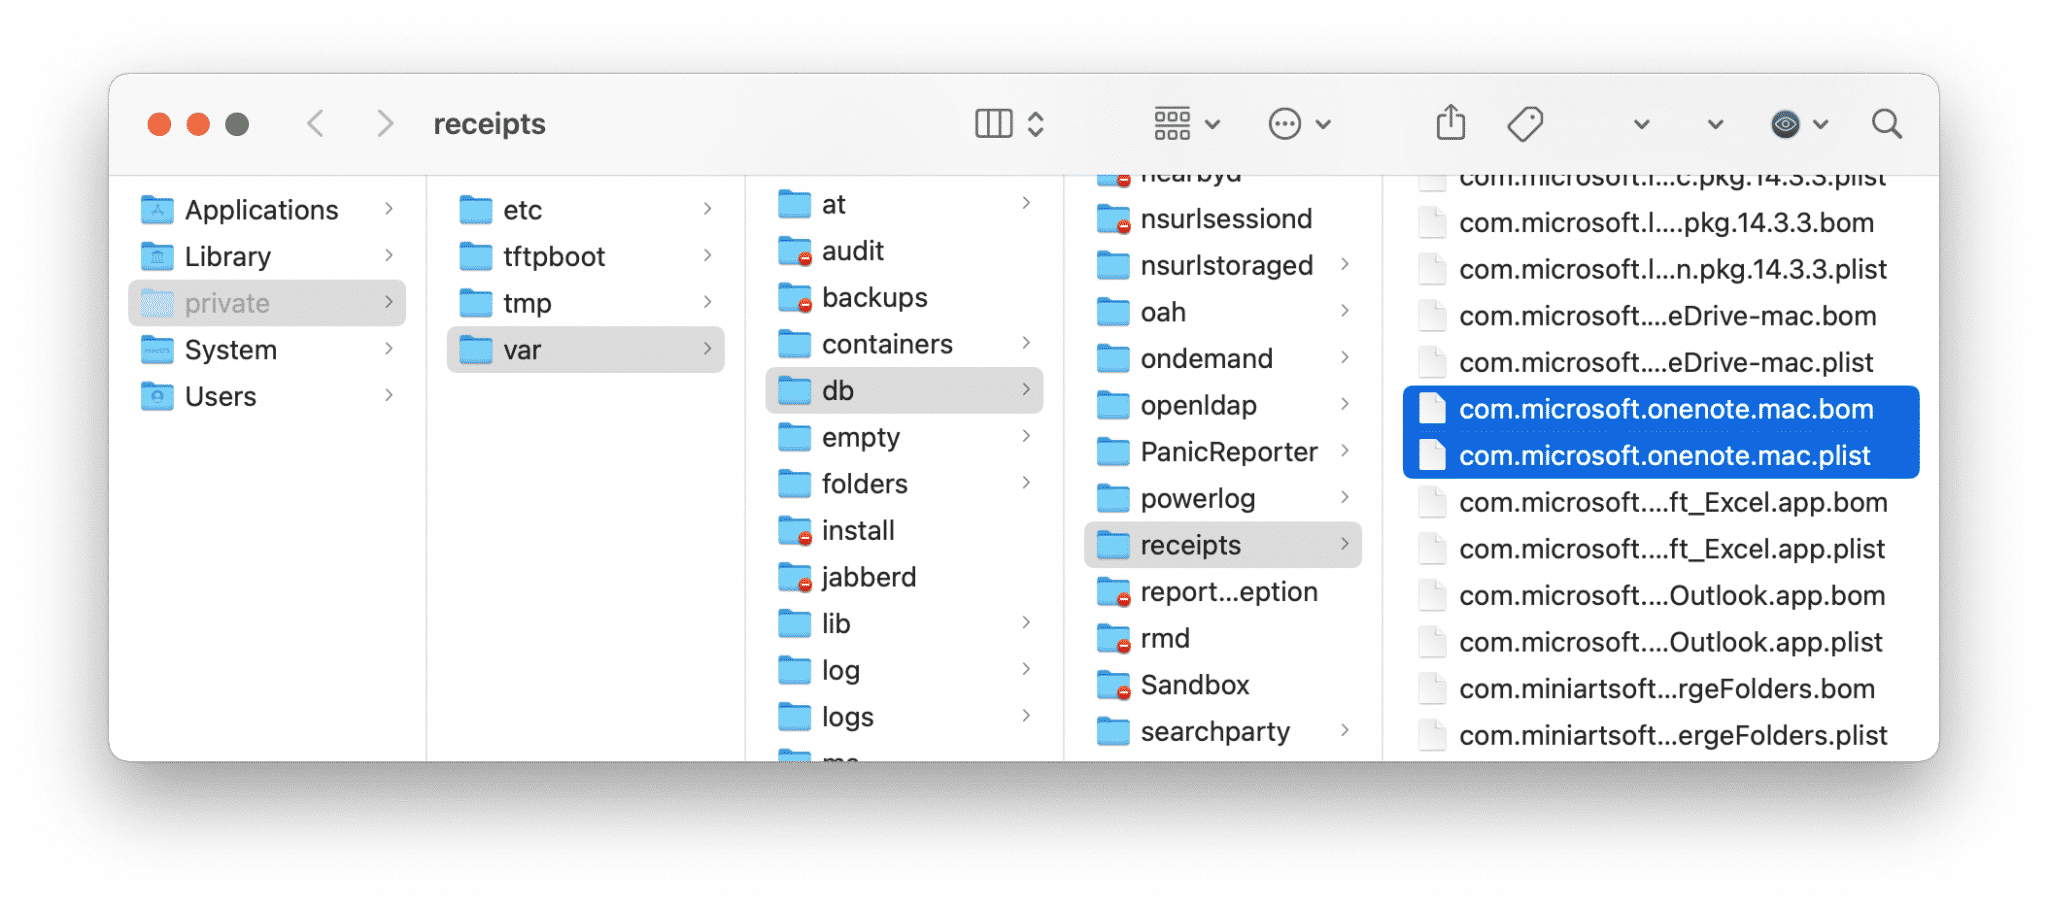The image size is (2048, 905).
Task: Select the System folder icon
Action: pos(157,350)
